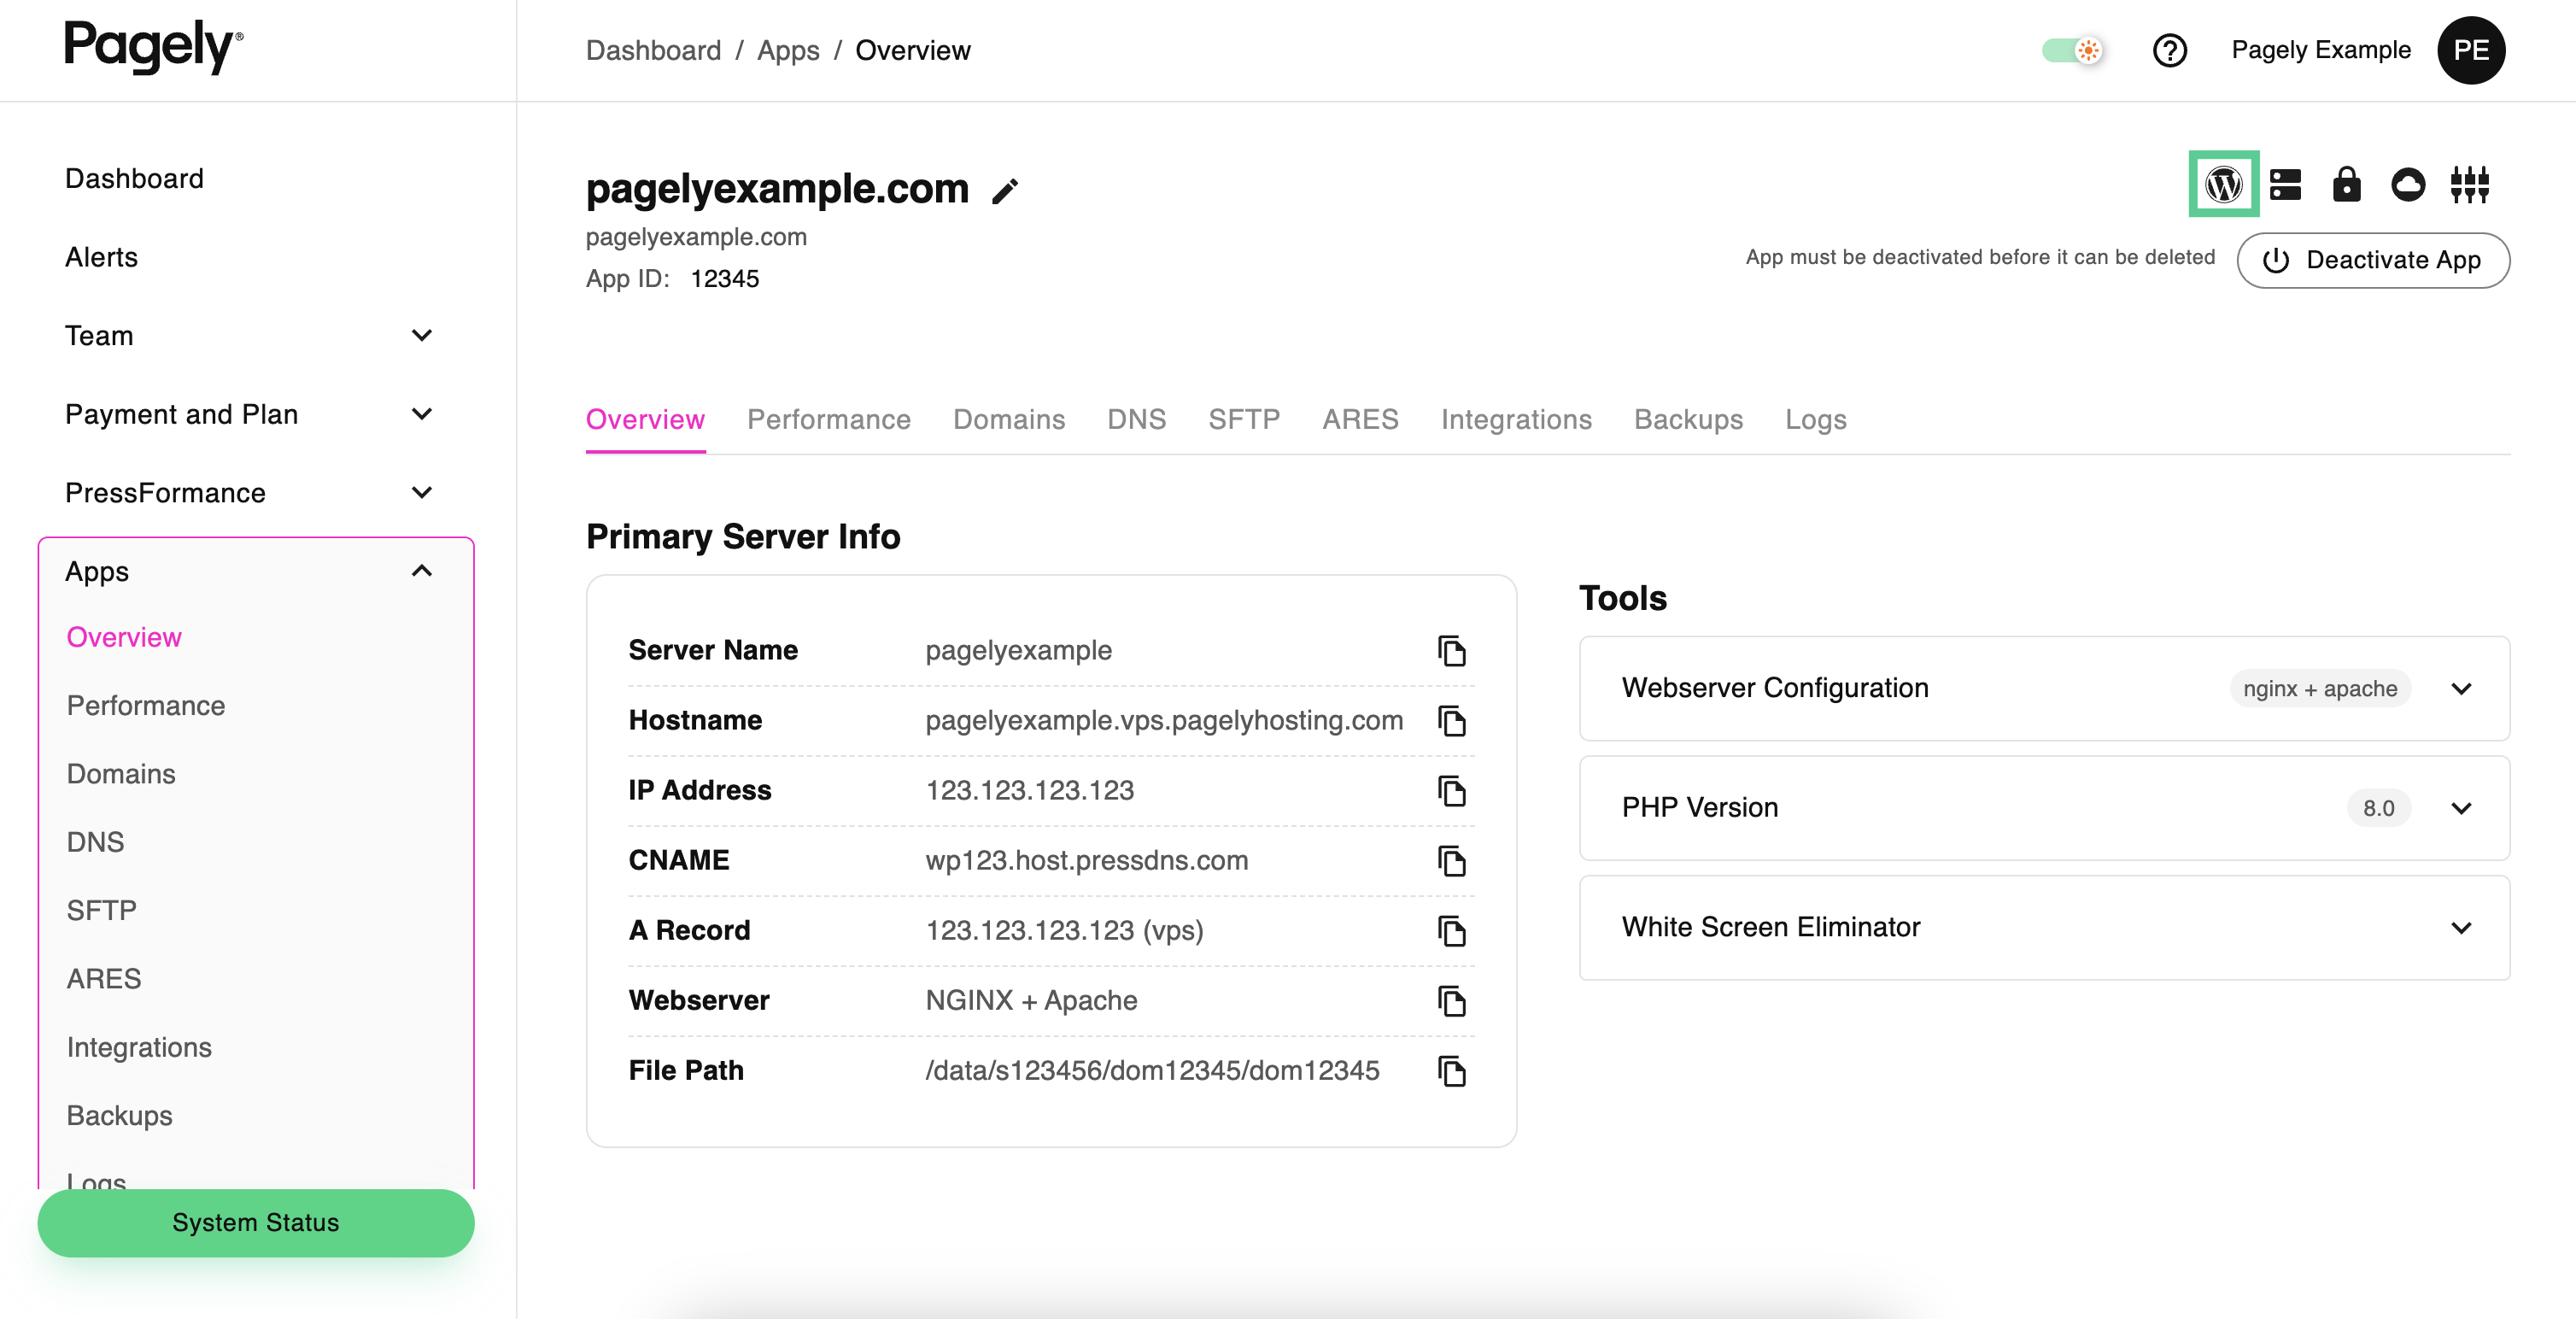Image resolution: width=2576 pixels, height=1319 pixels.
Task: Switch to the DNS tab
Action: point(1136,420)
